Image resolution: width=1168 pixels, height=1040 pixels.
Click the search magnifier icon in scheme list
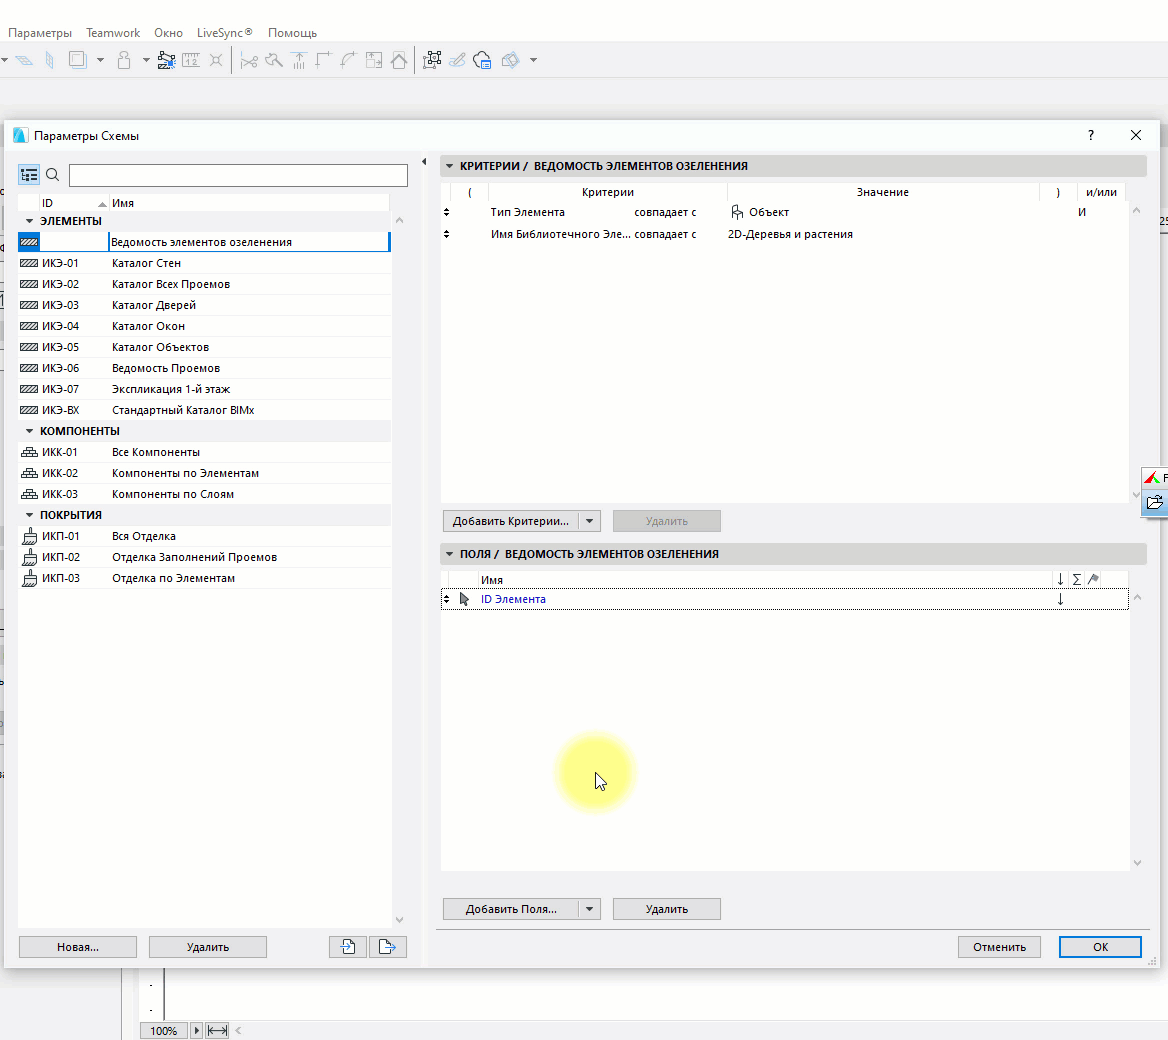[x=53, y=175]
